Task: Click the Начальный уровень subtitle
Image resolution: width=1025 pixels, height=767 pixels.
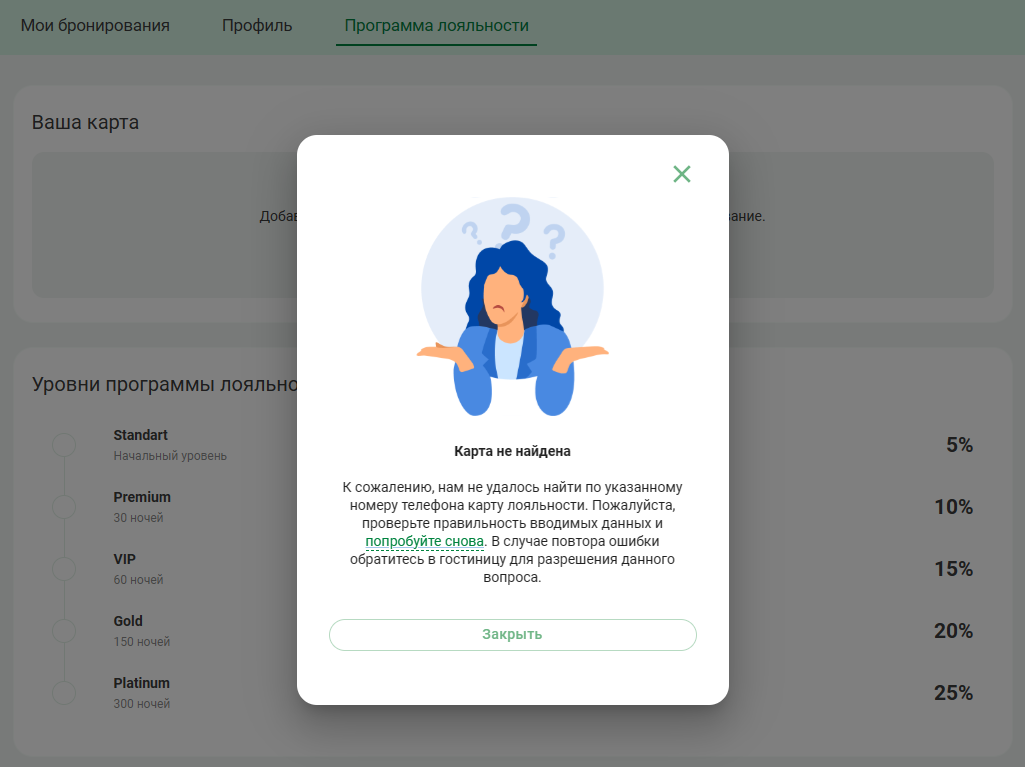Action: tap(170, 456)
